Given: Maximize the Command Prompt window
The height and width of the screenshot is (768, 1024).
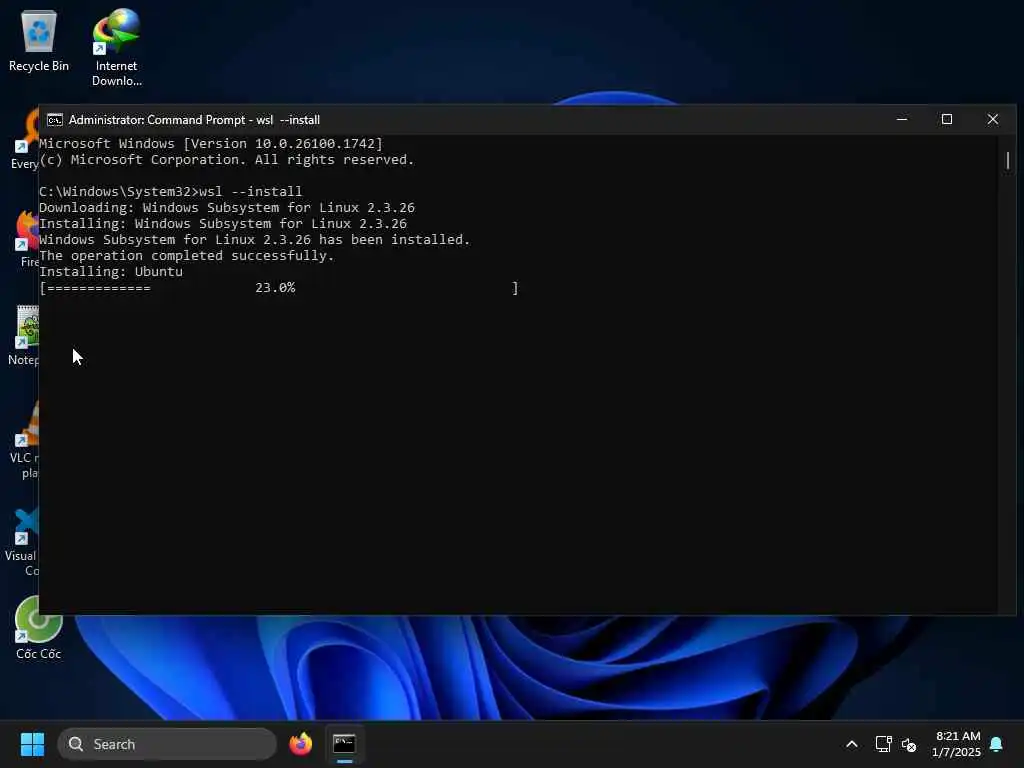Looking at the screenshot, I should pyautogui.click(x=947, y=120).
